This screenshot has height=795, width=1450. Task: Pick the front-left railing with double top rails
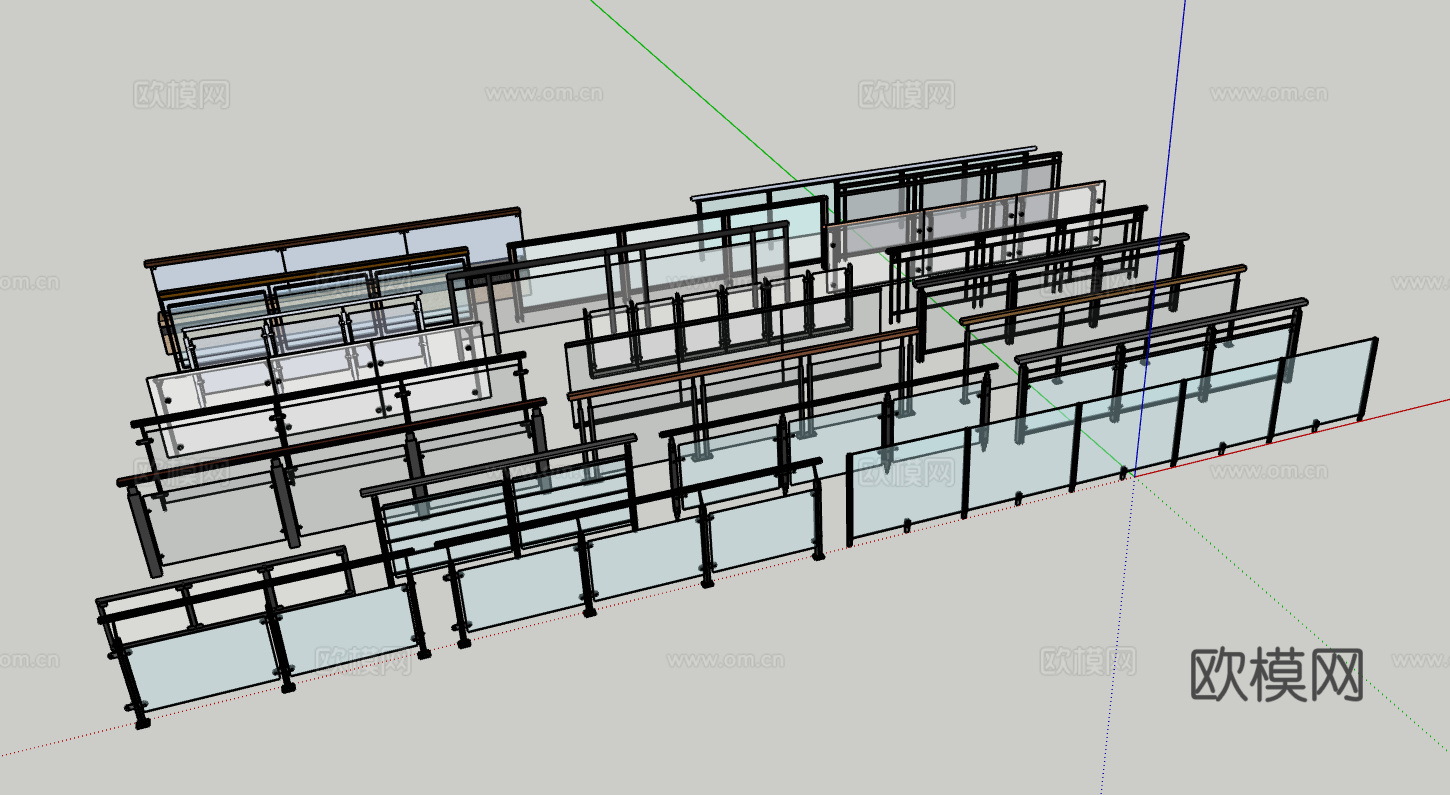click(265, 636)
